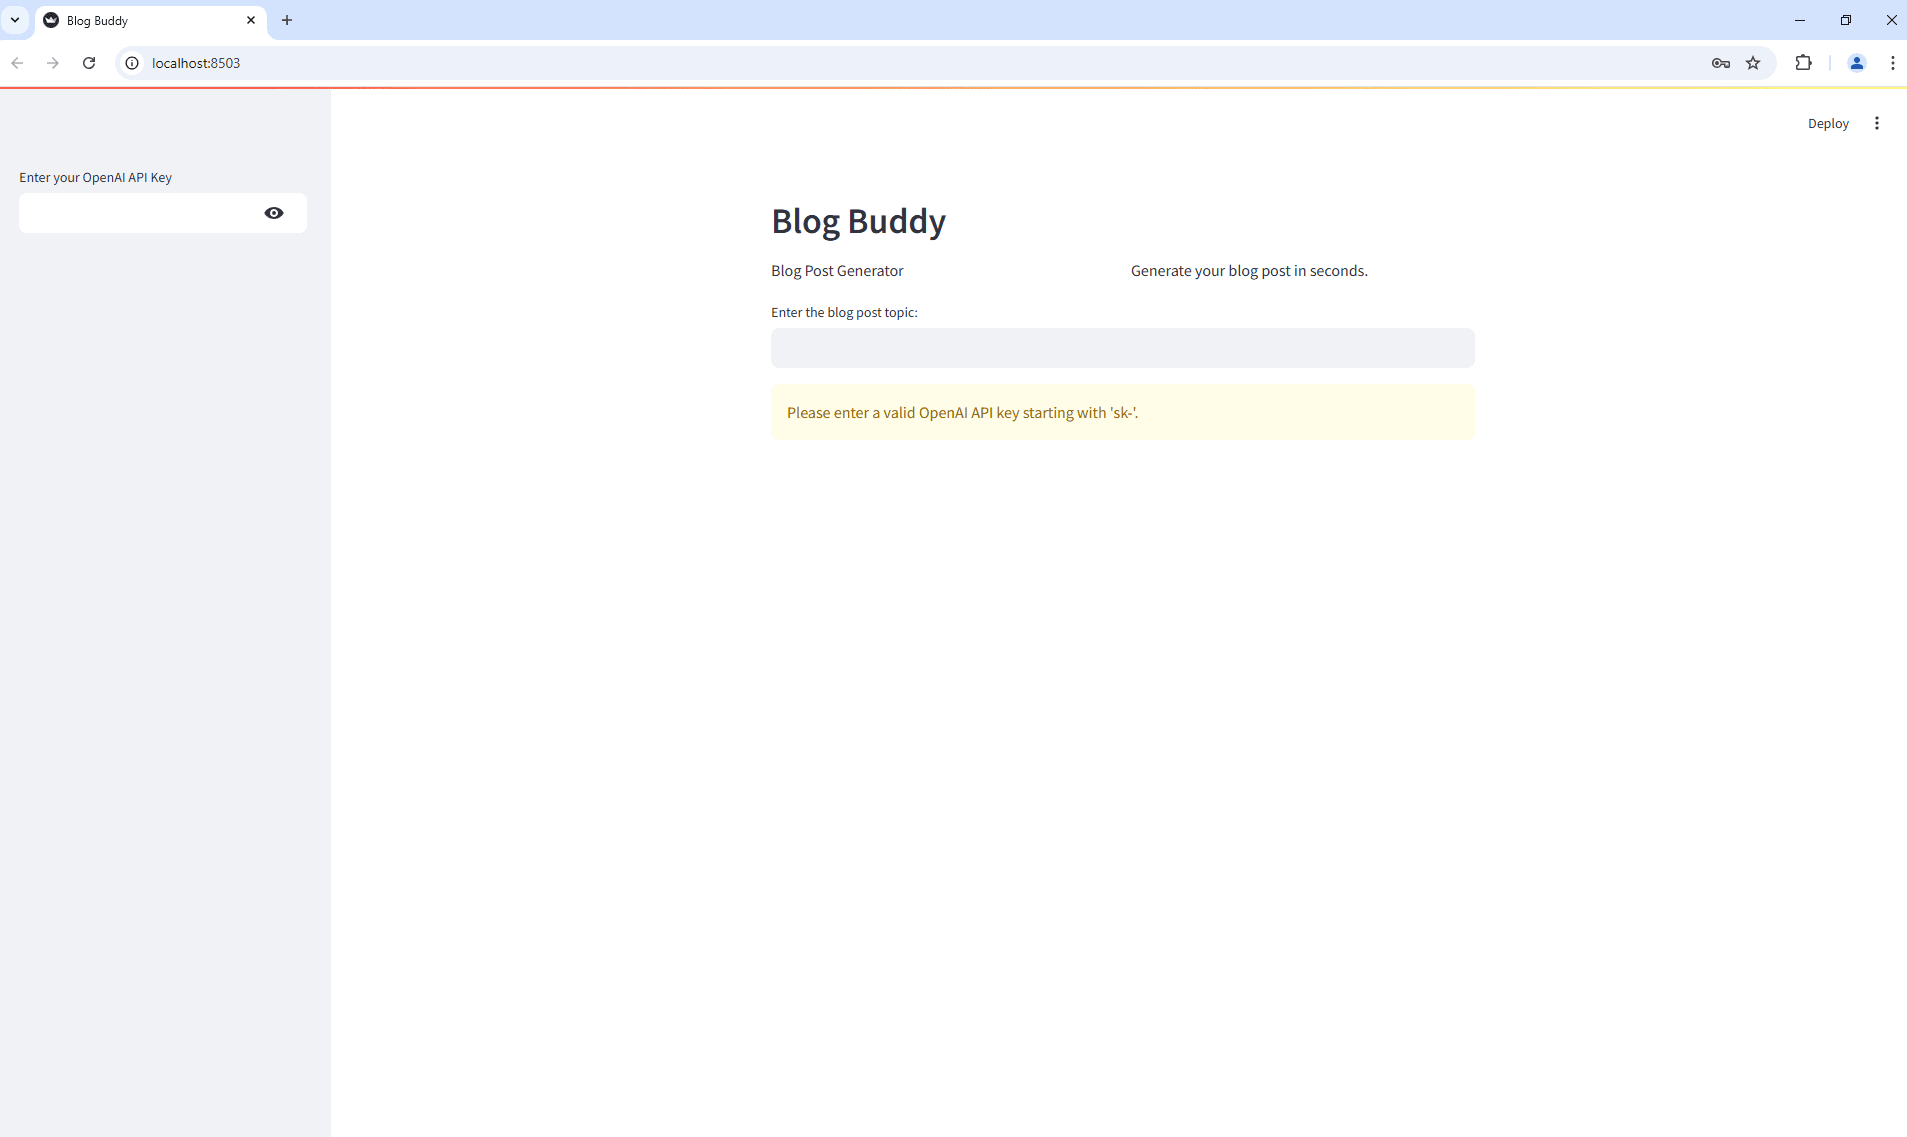
Task: Open the Streamlit main menu (three dots)
Action: click(1876, 123)
